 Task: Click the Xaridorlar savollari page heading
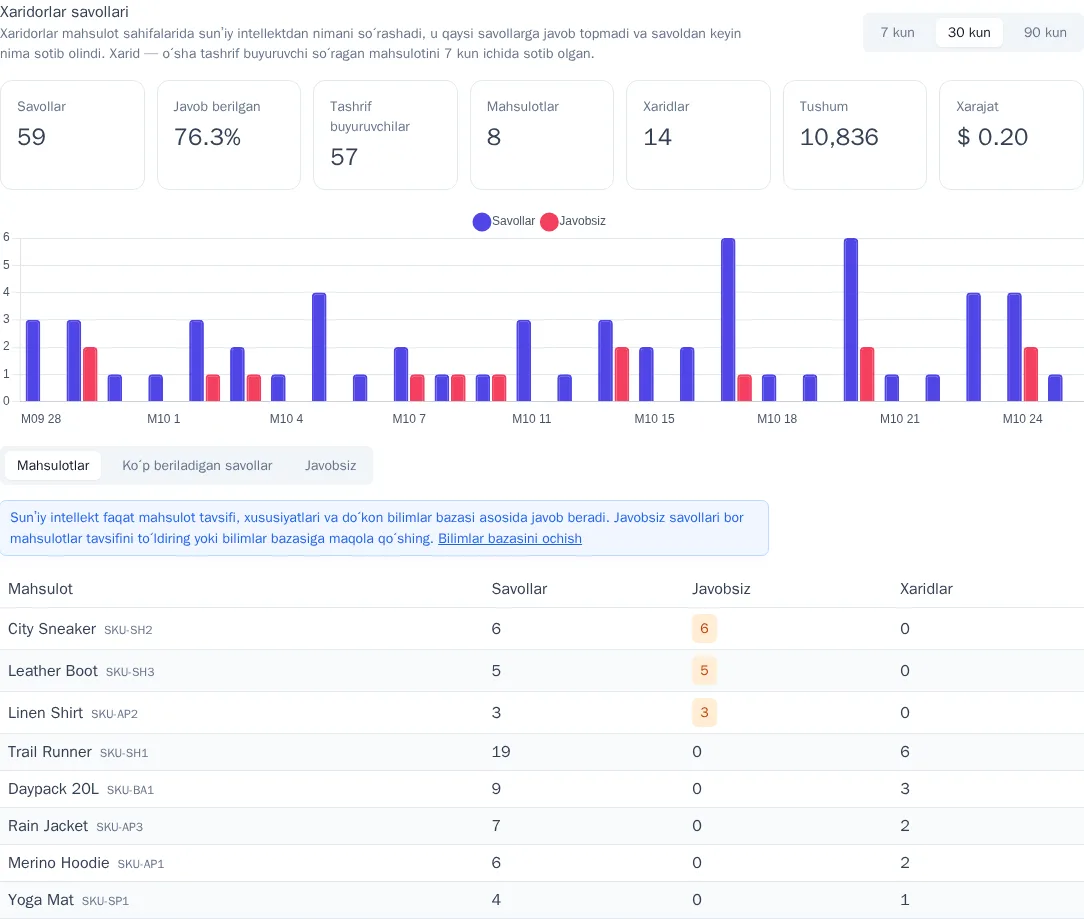coord(64,12)
